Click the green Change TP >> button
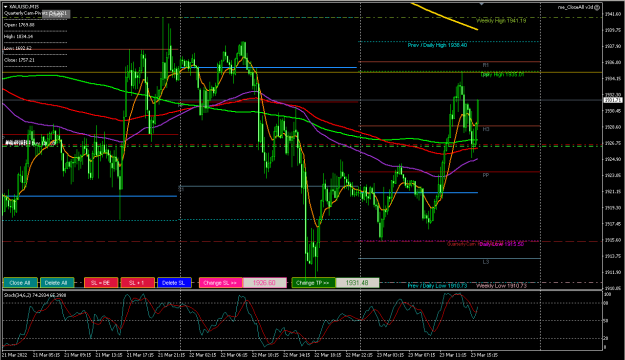Image resolution: width=625 pixels, height=360 pixels. coord(313,283)
